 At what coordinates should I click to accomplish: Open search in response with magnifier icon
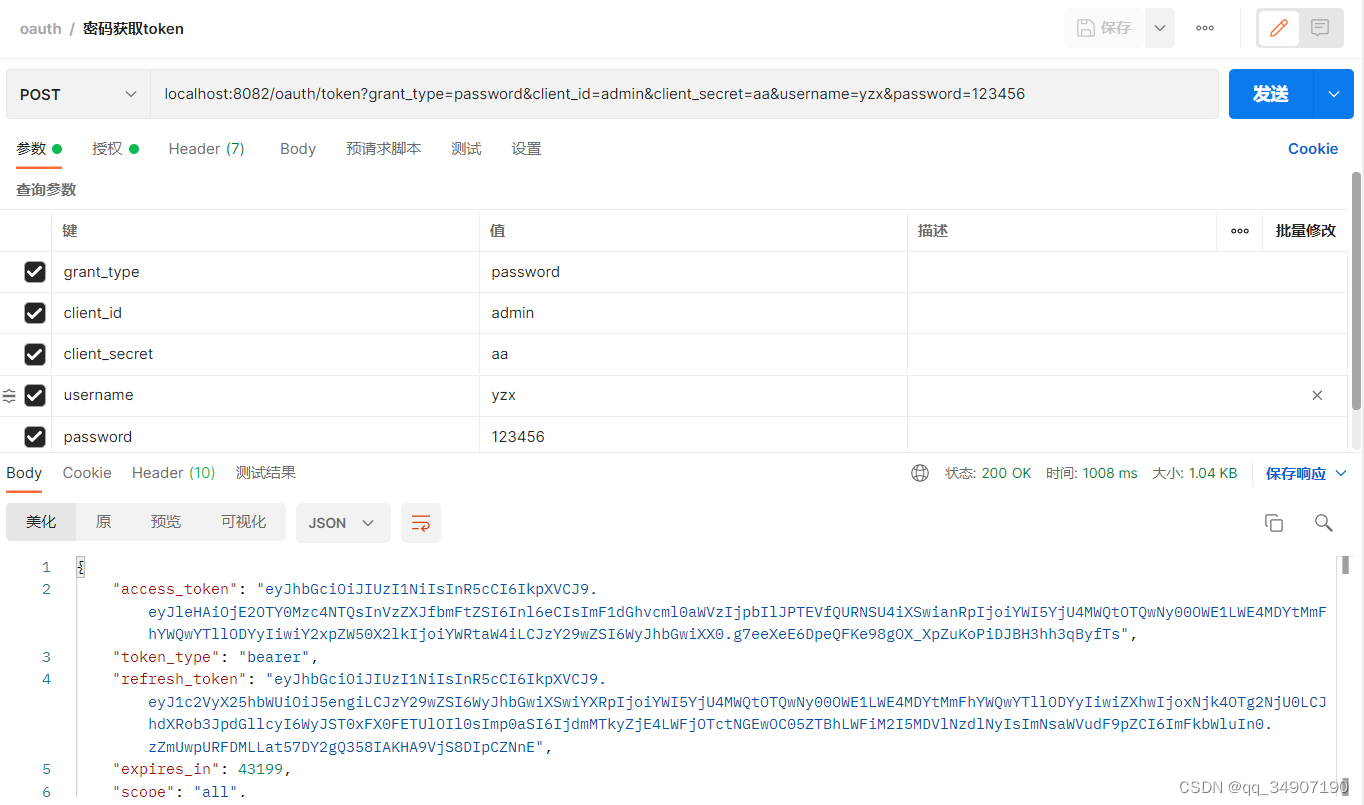[1323, 523]
